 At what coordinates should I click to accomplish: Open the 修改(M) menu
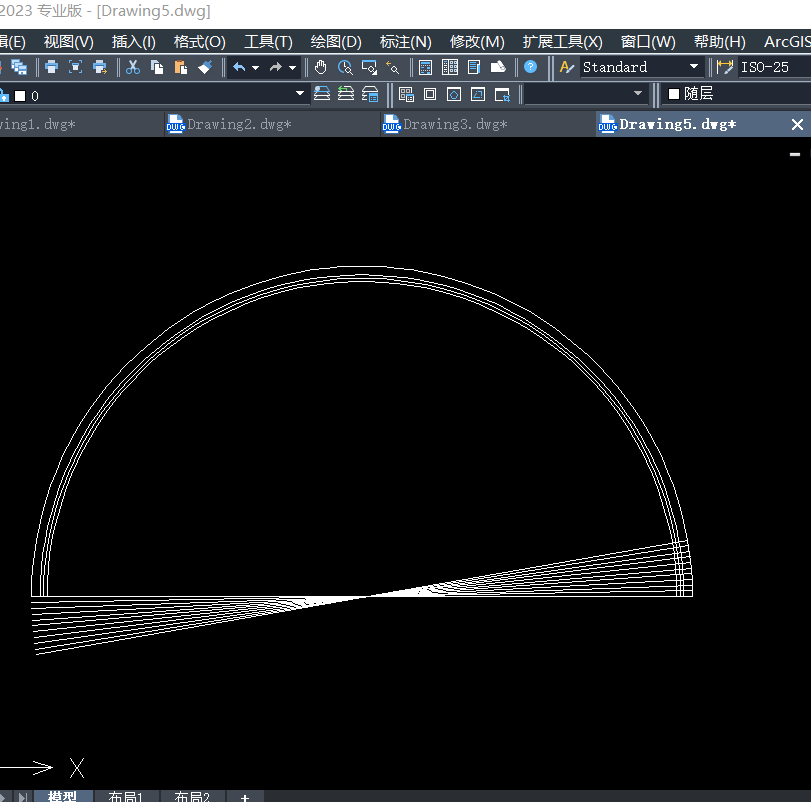click(477, 42)
